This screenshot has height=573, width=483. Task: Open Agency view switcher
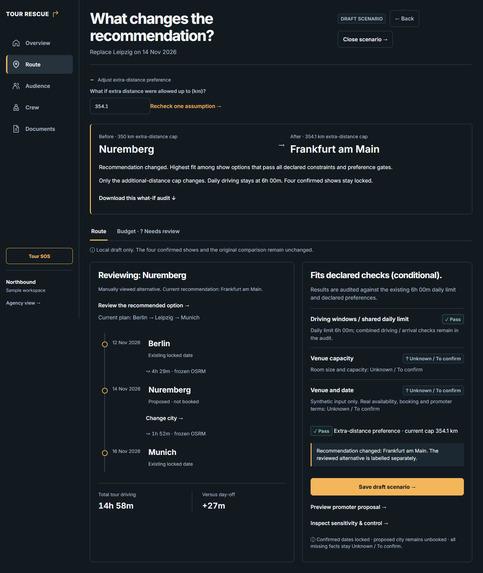(23, 303)
